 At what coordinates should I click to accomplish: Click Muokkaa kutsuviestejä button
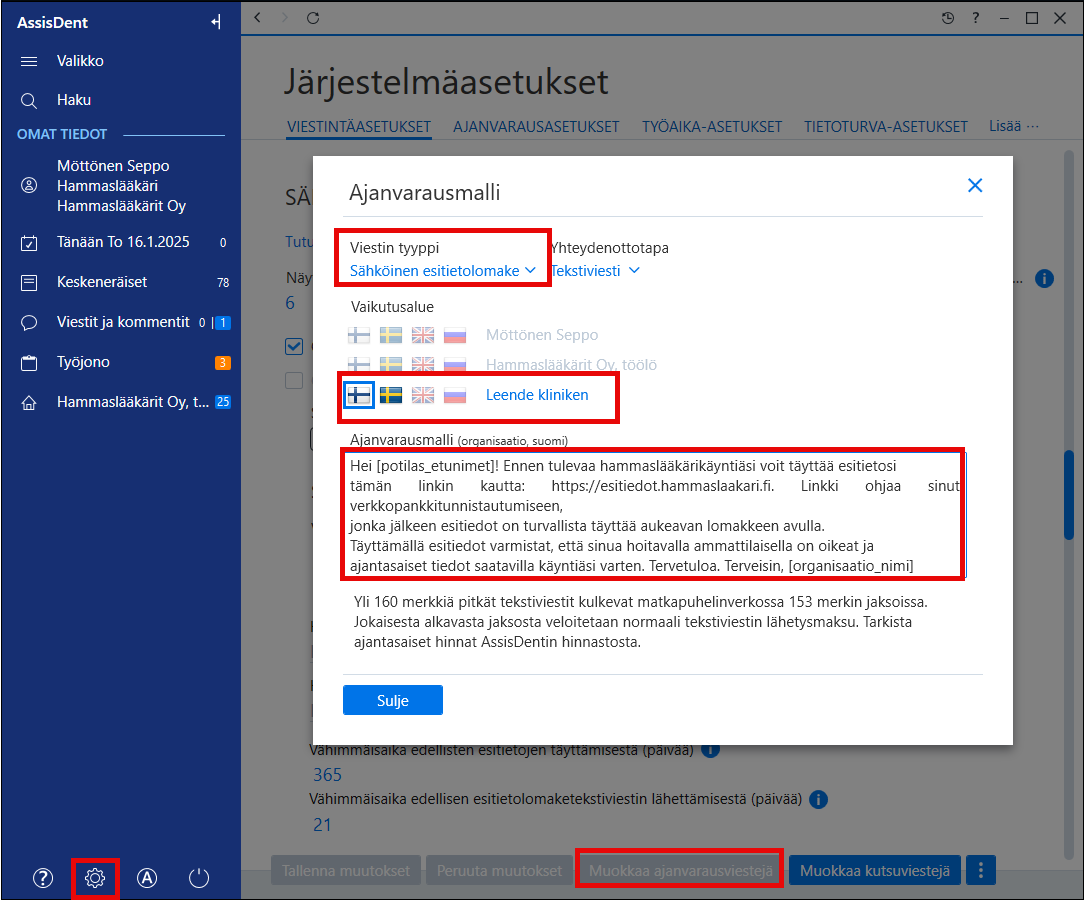[875, 871]
